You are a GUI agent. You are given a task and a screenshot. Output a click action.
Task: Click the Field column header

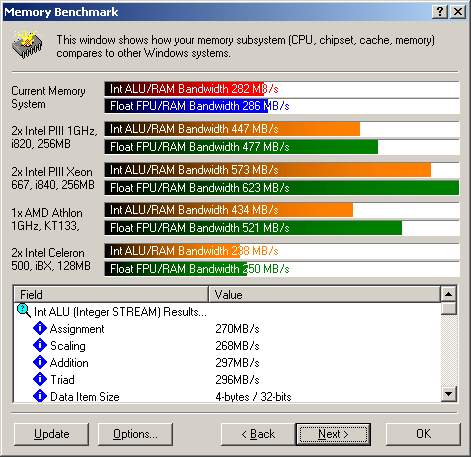(x=111, y=294)
